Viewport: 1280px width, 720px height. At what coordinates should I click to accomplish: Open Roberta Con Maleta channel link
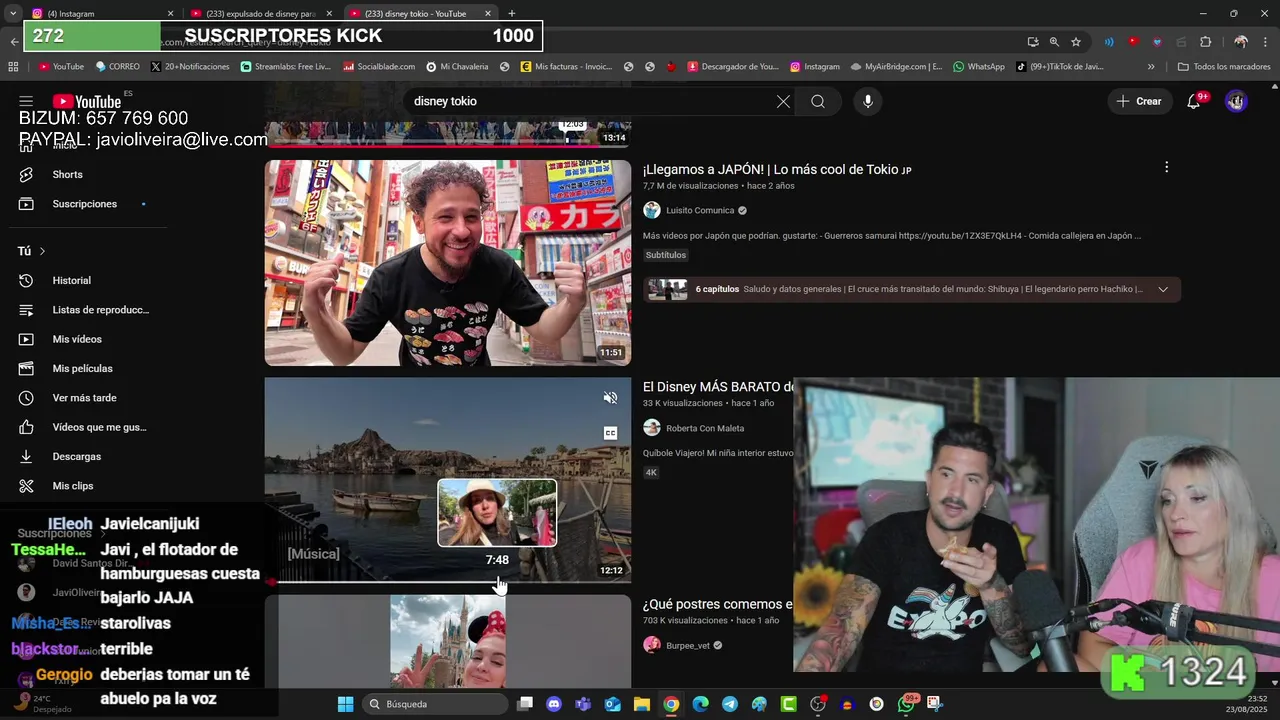705,428
